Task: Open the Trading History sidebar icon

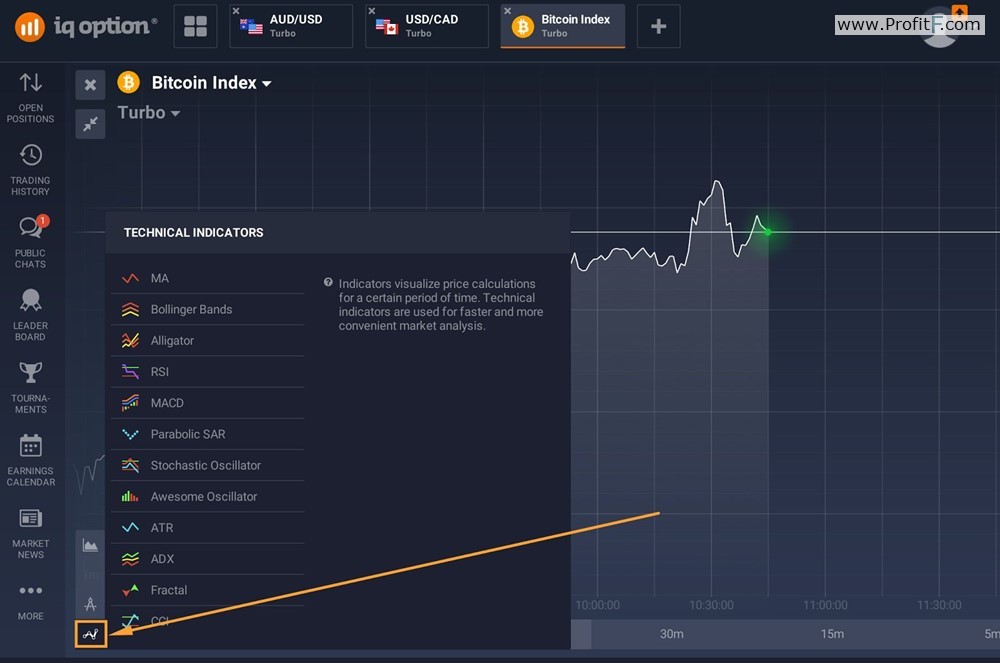Action: coord(31,170)
